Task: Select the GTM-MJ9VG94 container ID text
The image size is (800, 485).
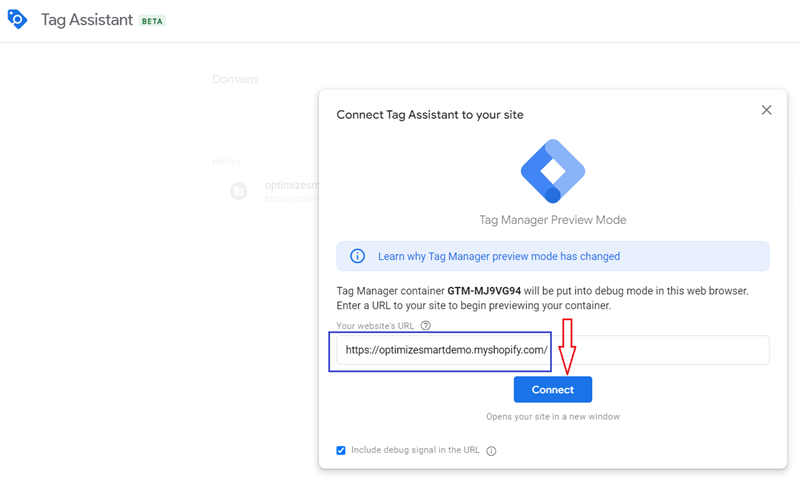Action: coord(484,291)
